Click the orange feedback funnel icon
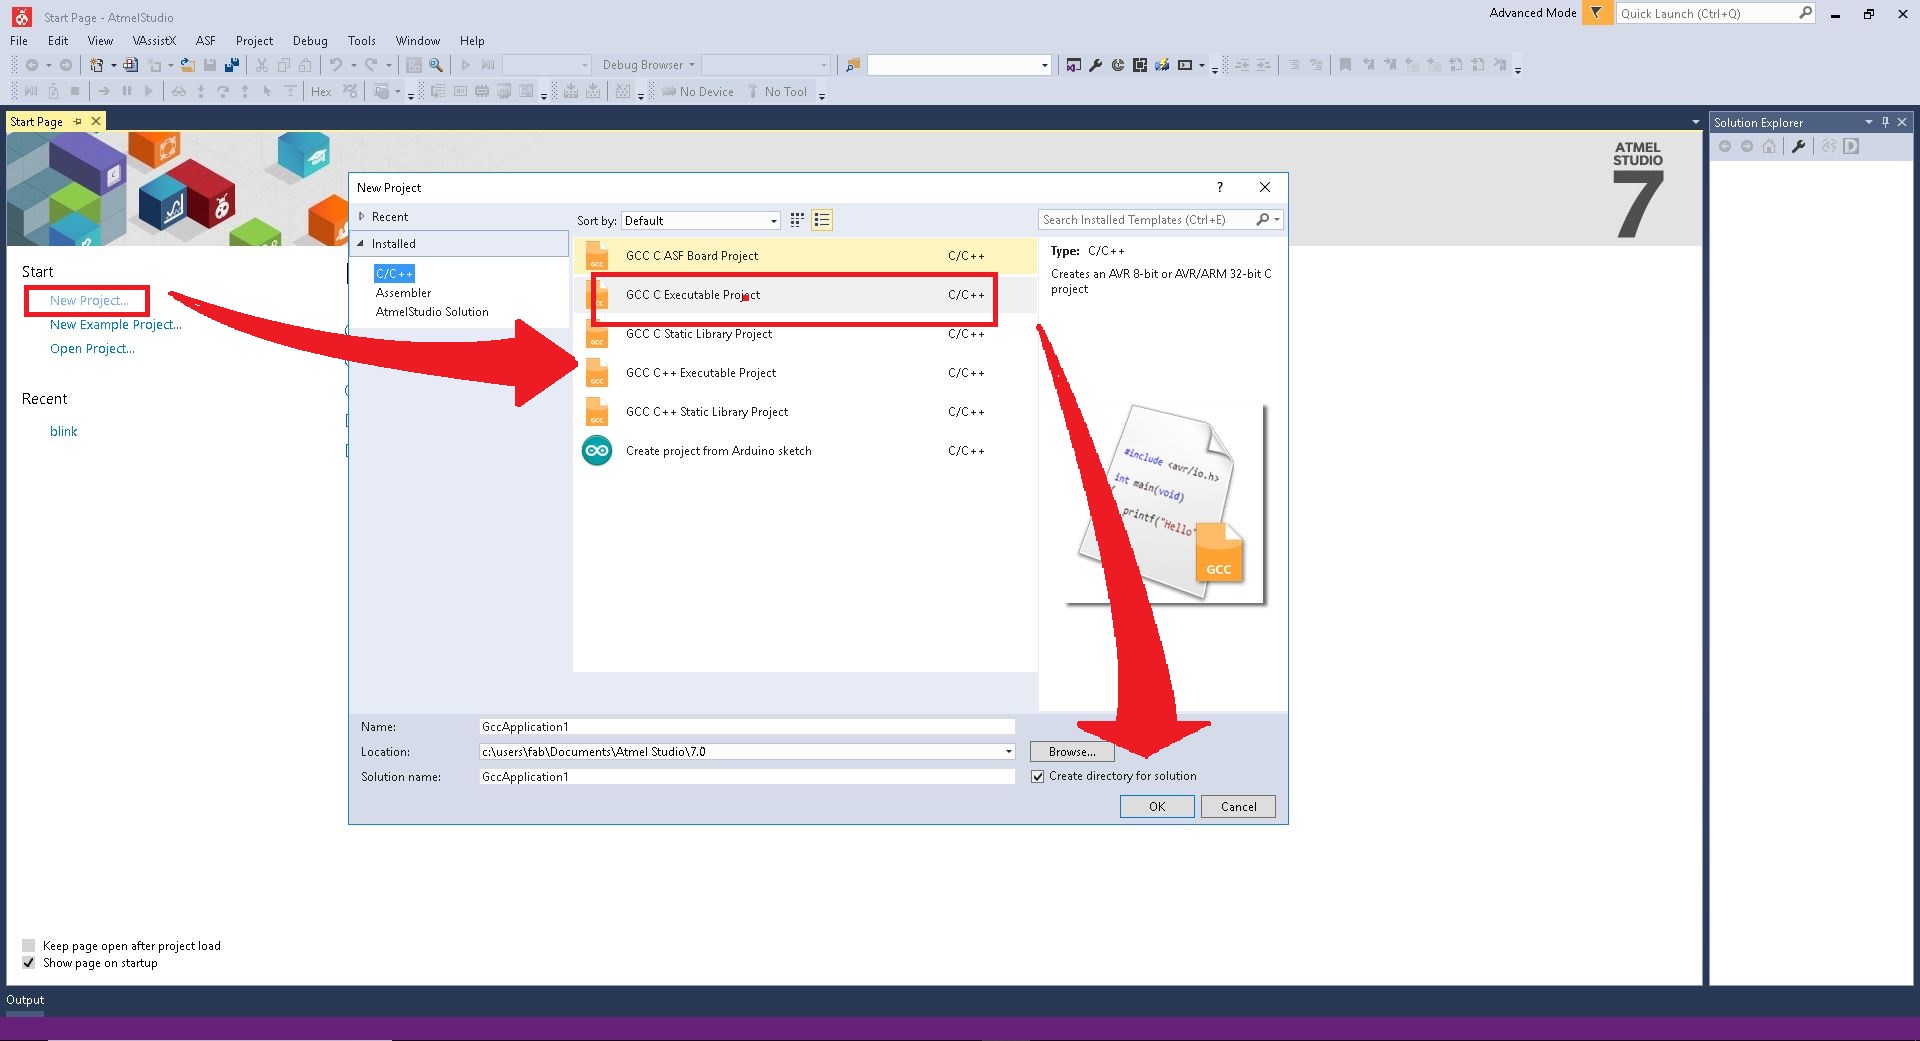The width and height of the screenshot is (1920, 1041). tap(1597, 13)
